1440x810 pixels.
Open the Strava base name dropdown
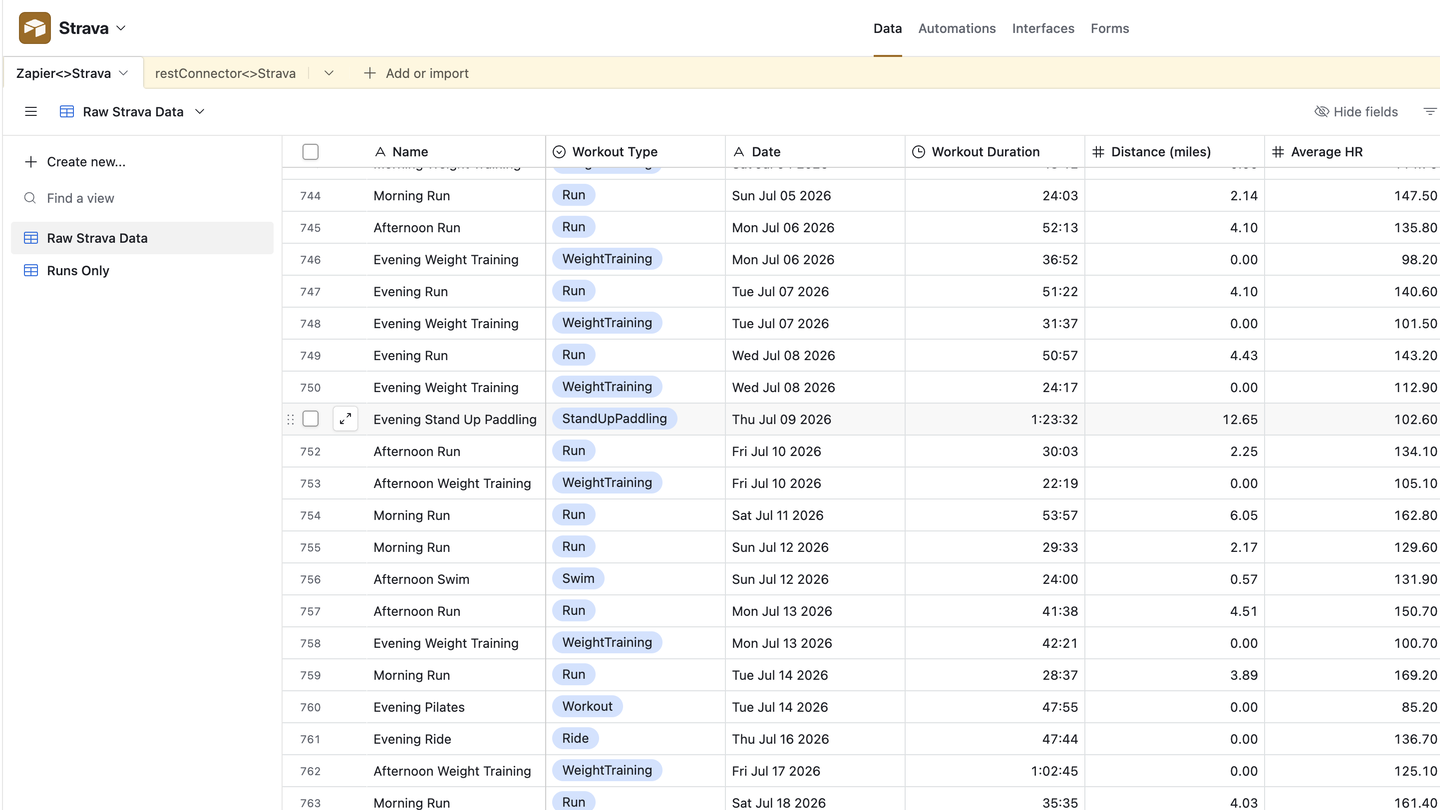tap(121, 28)
